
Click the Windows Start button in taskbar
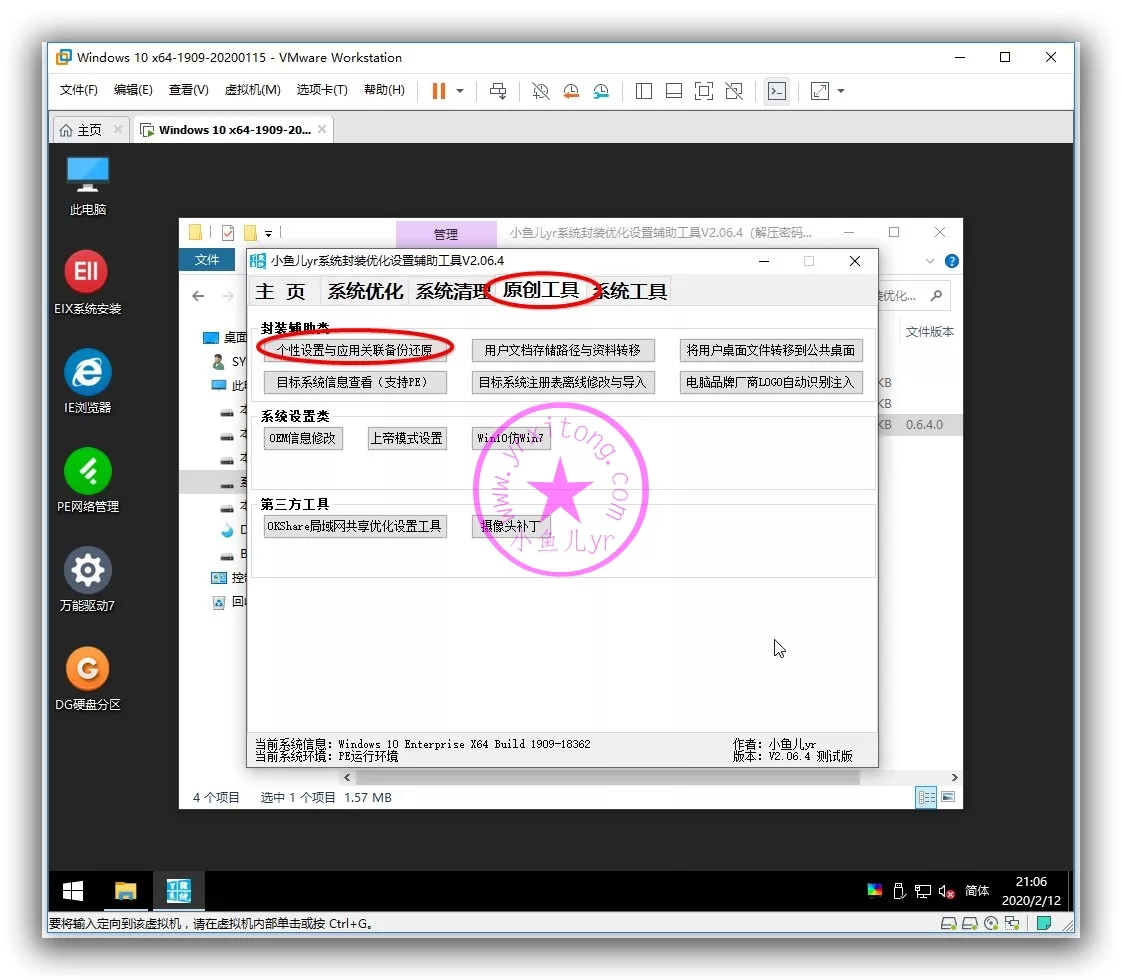(x=73, y=891)
